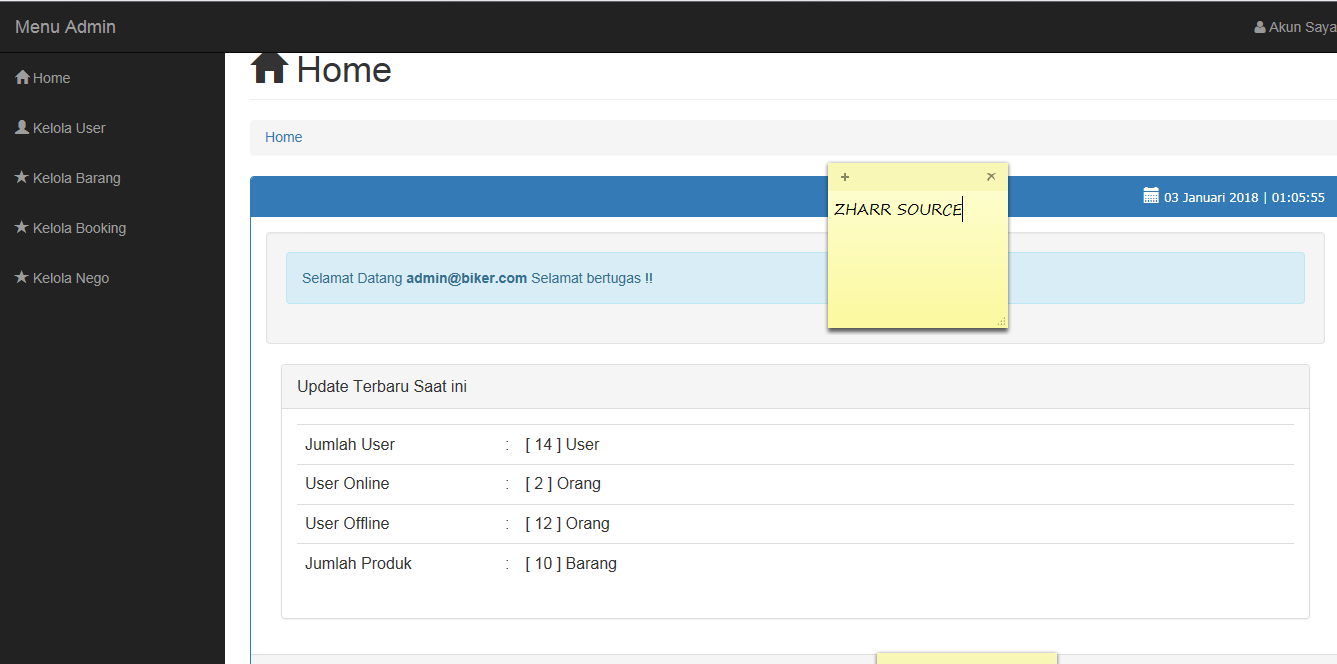This screenshot has height=664, width=1337.
Task: Select Kelola Booking from the sidebar
Action: coord(112,228)
